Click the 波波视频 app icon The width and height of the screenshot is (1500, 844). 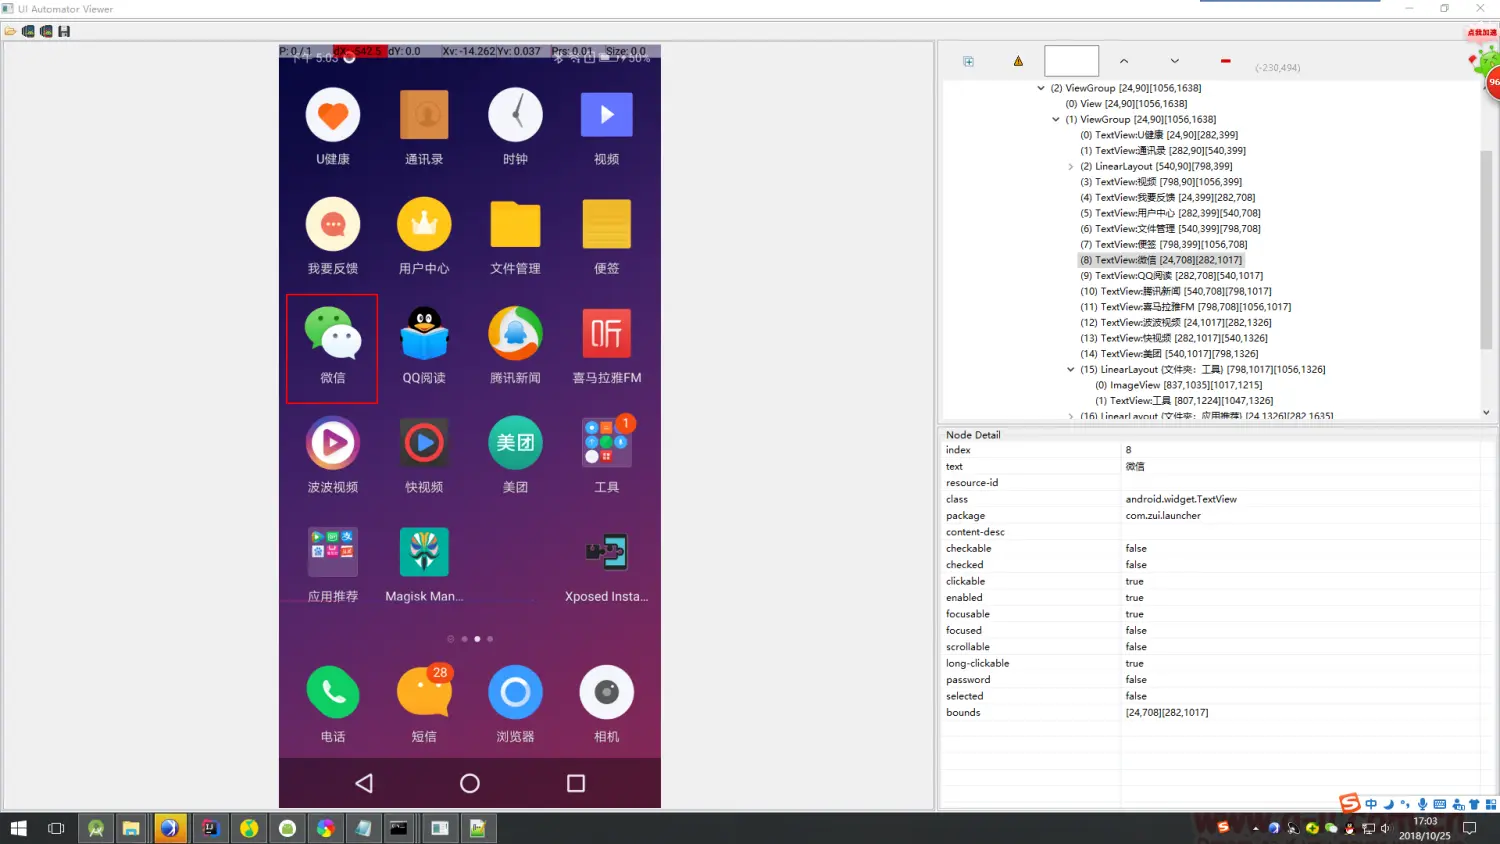coord(333,442)
